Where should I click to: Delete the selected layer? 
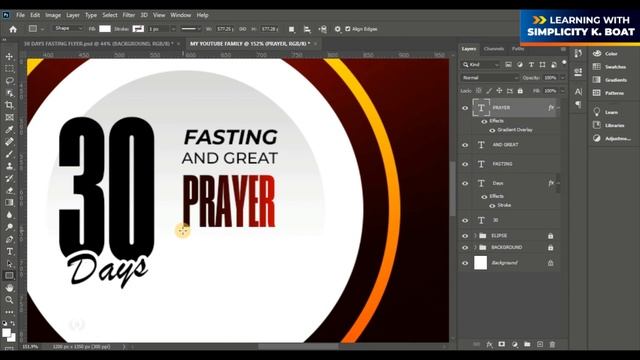click(552, 344)
